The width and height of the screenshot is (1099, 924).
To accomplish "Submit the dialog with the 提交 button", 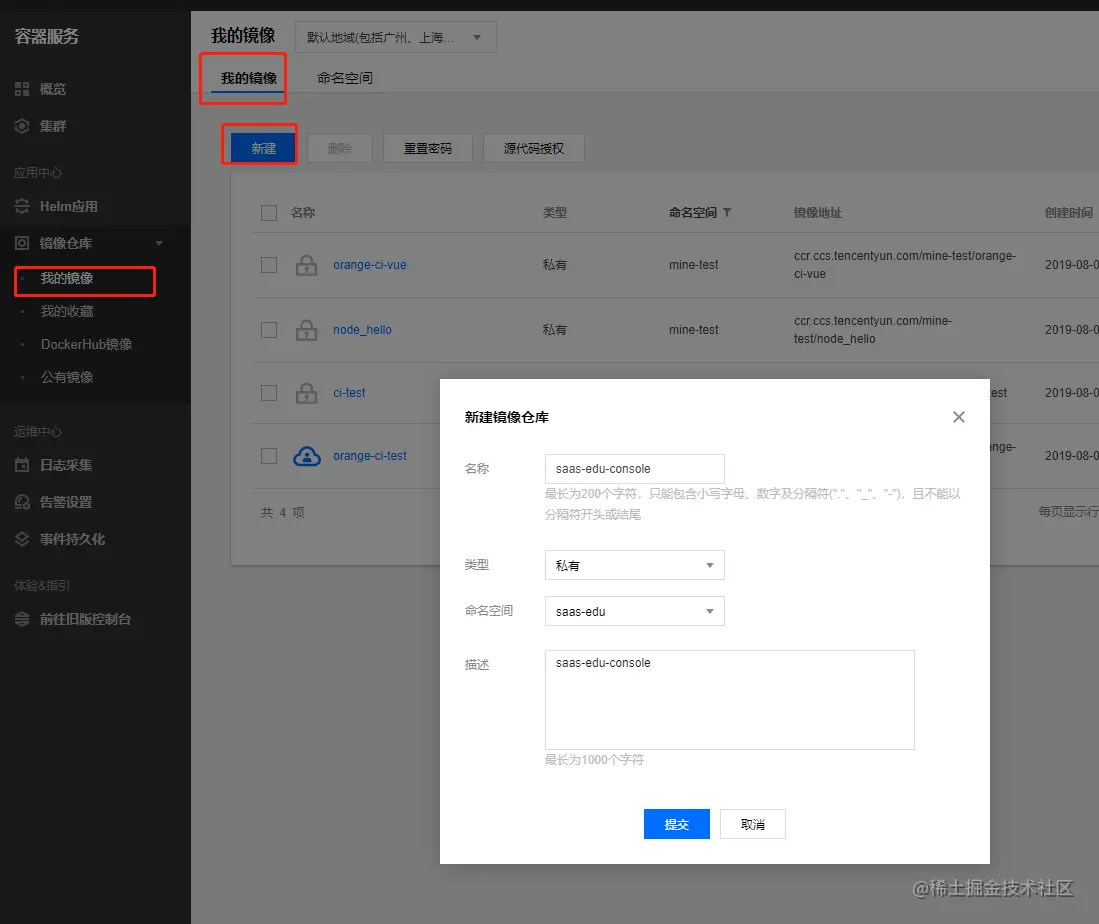I will click(676, 824).
